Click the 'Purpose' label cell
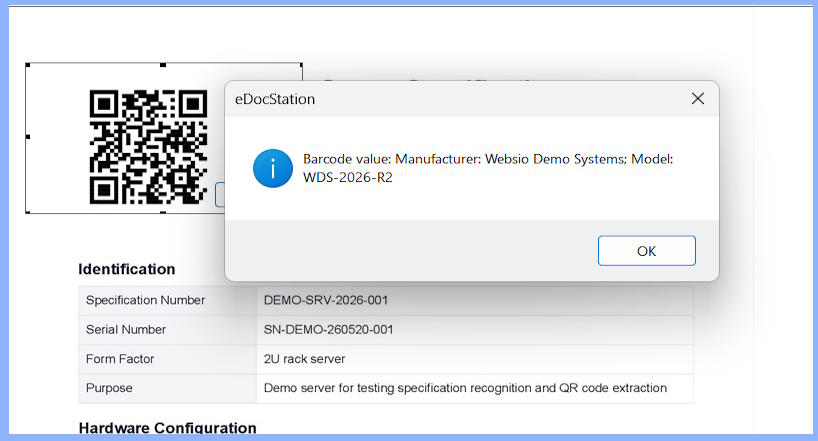 coord(167,388)
